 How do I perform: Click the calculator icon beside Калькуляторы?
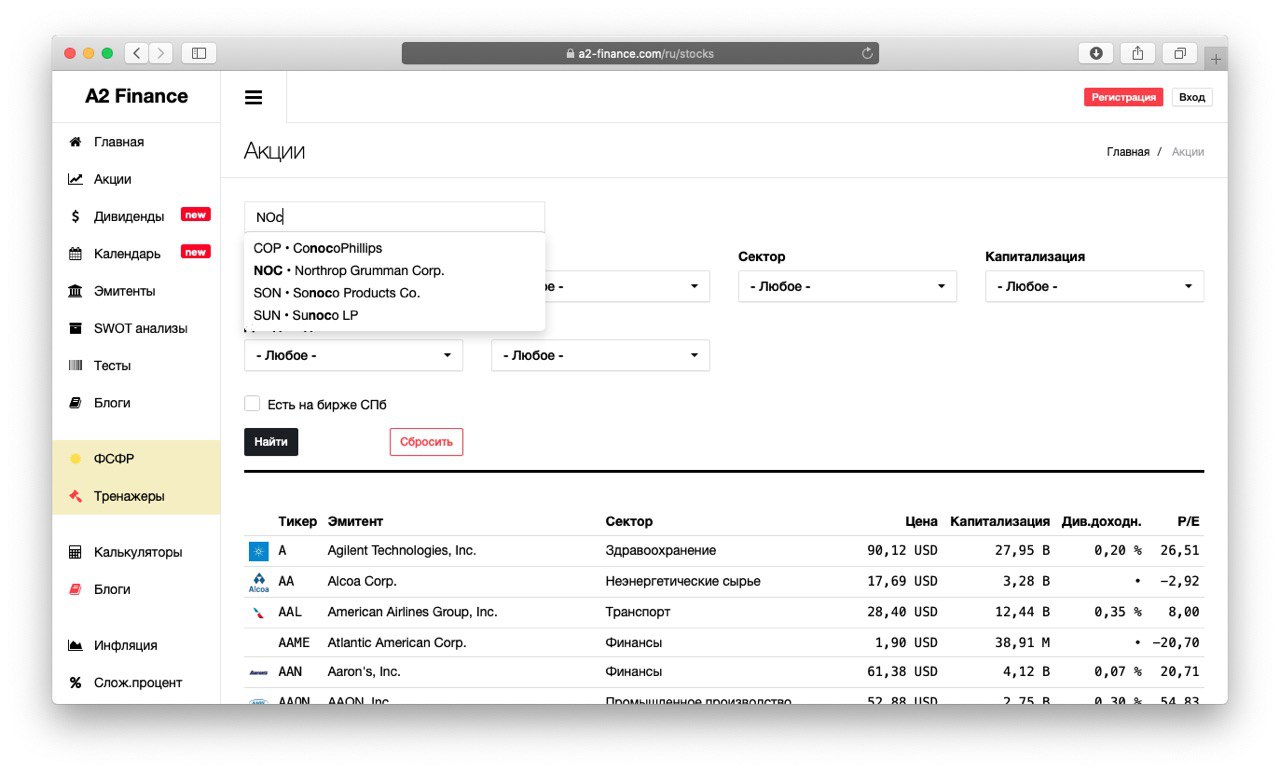[x=75, y=552]
